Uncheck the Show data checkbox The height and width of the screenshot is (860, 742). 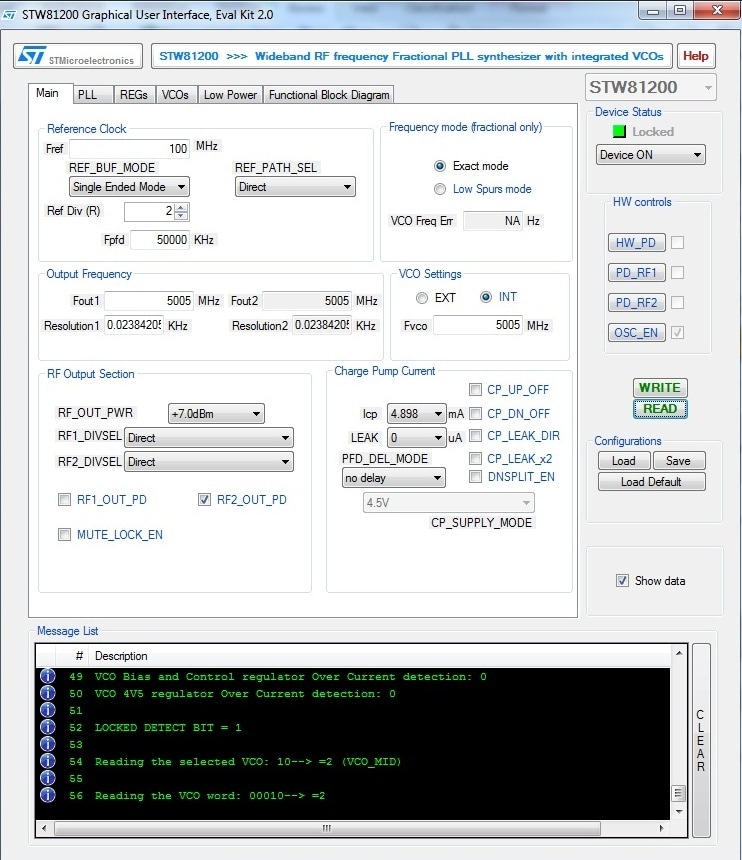[x=622, y=581]
